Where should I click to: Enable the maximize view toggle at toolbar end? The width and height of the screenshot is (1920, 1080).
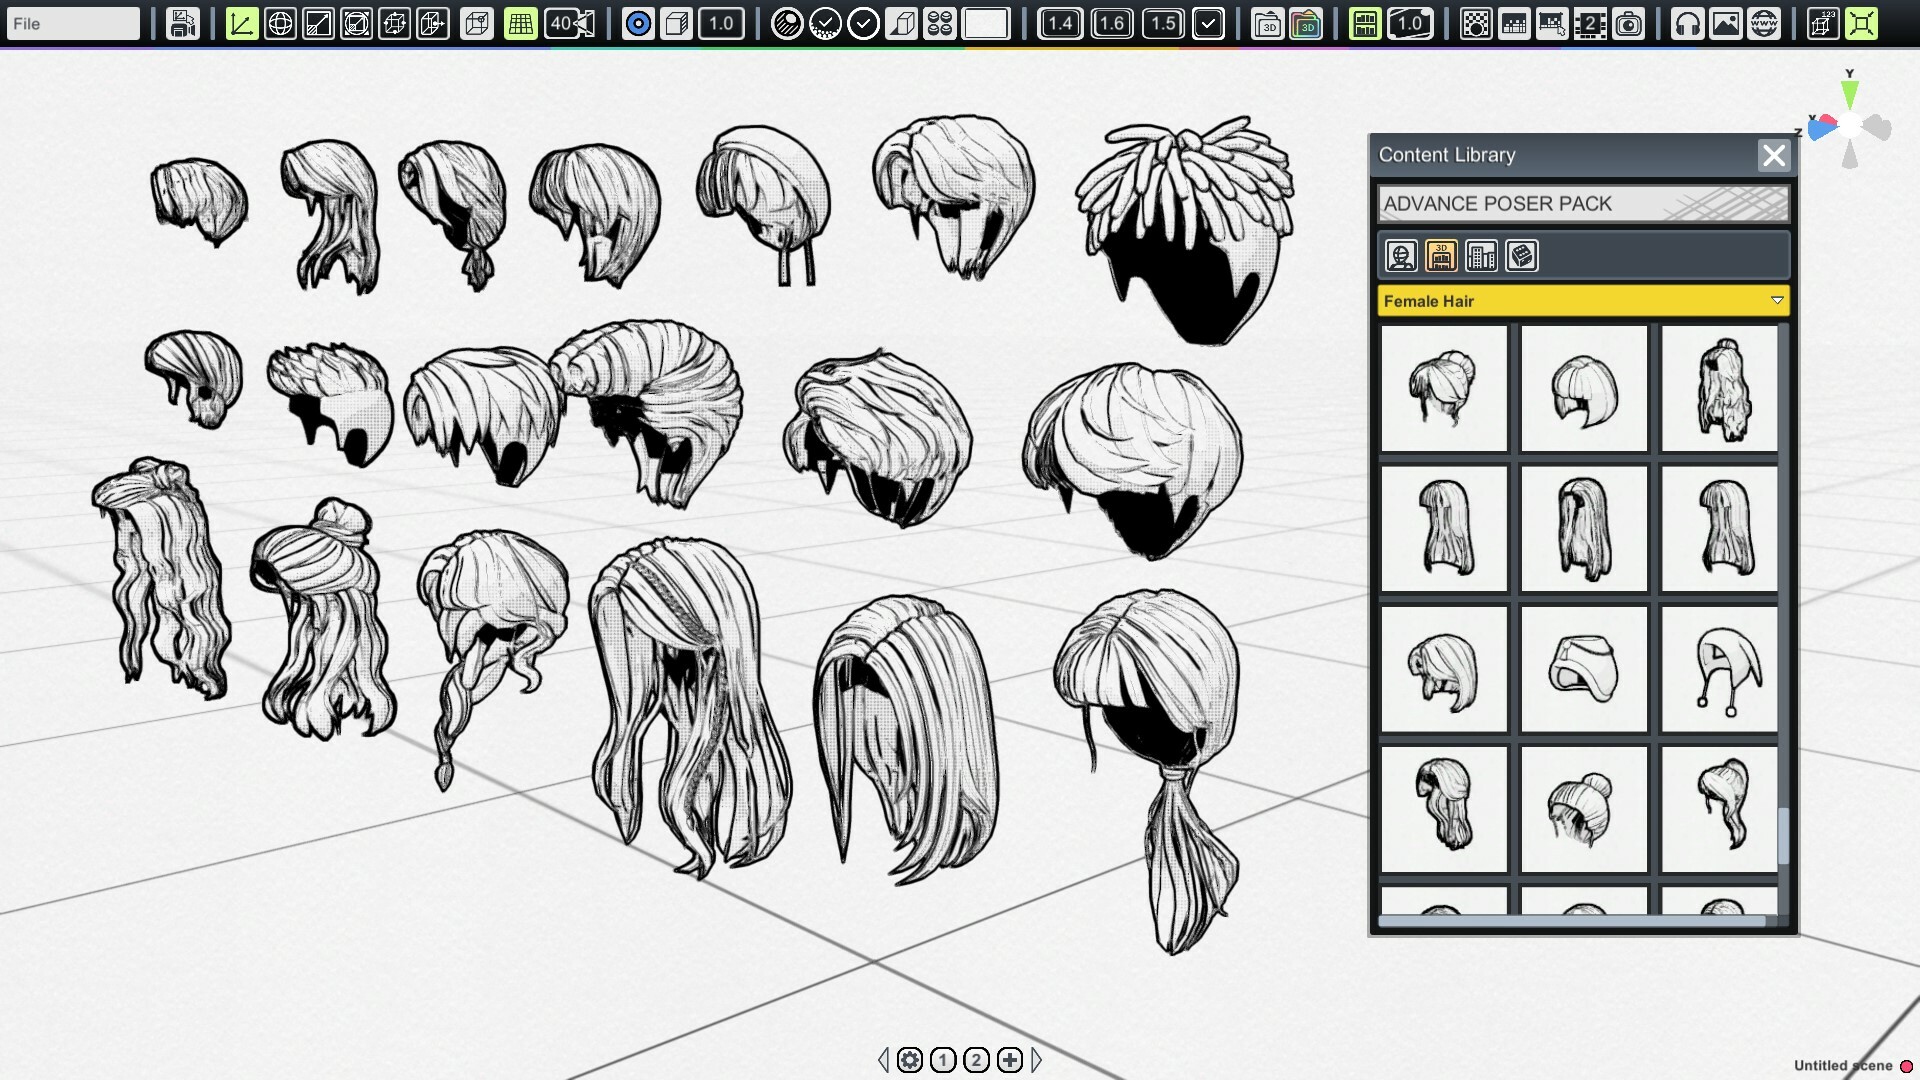click(1862, 23)
